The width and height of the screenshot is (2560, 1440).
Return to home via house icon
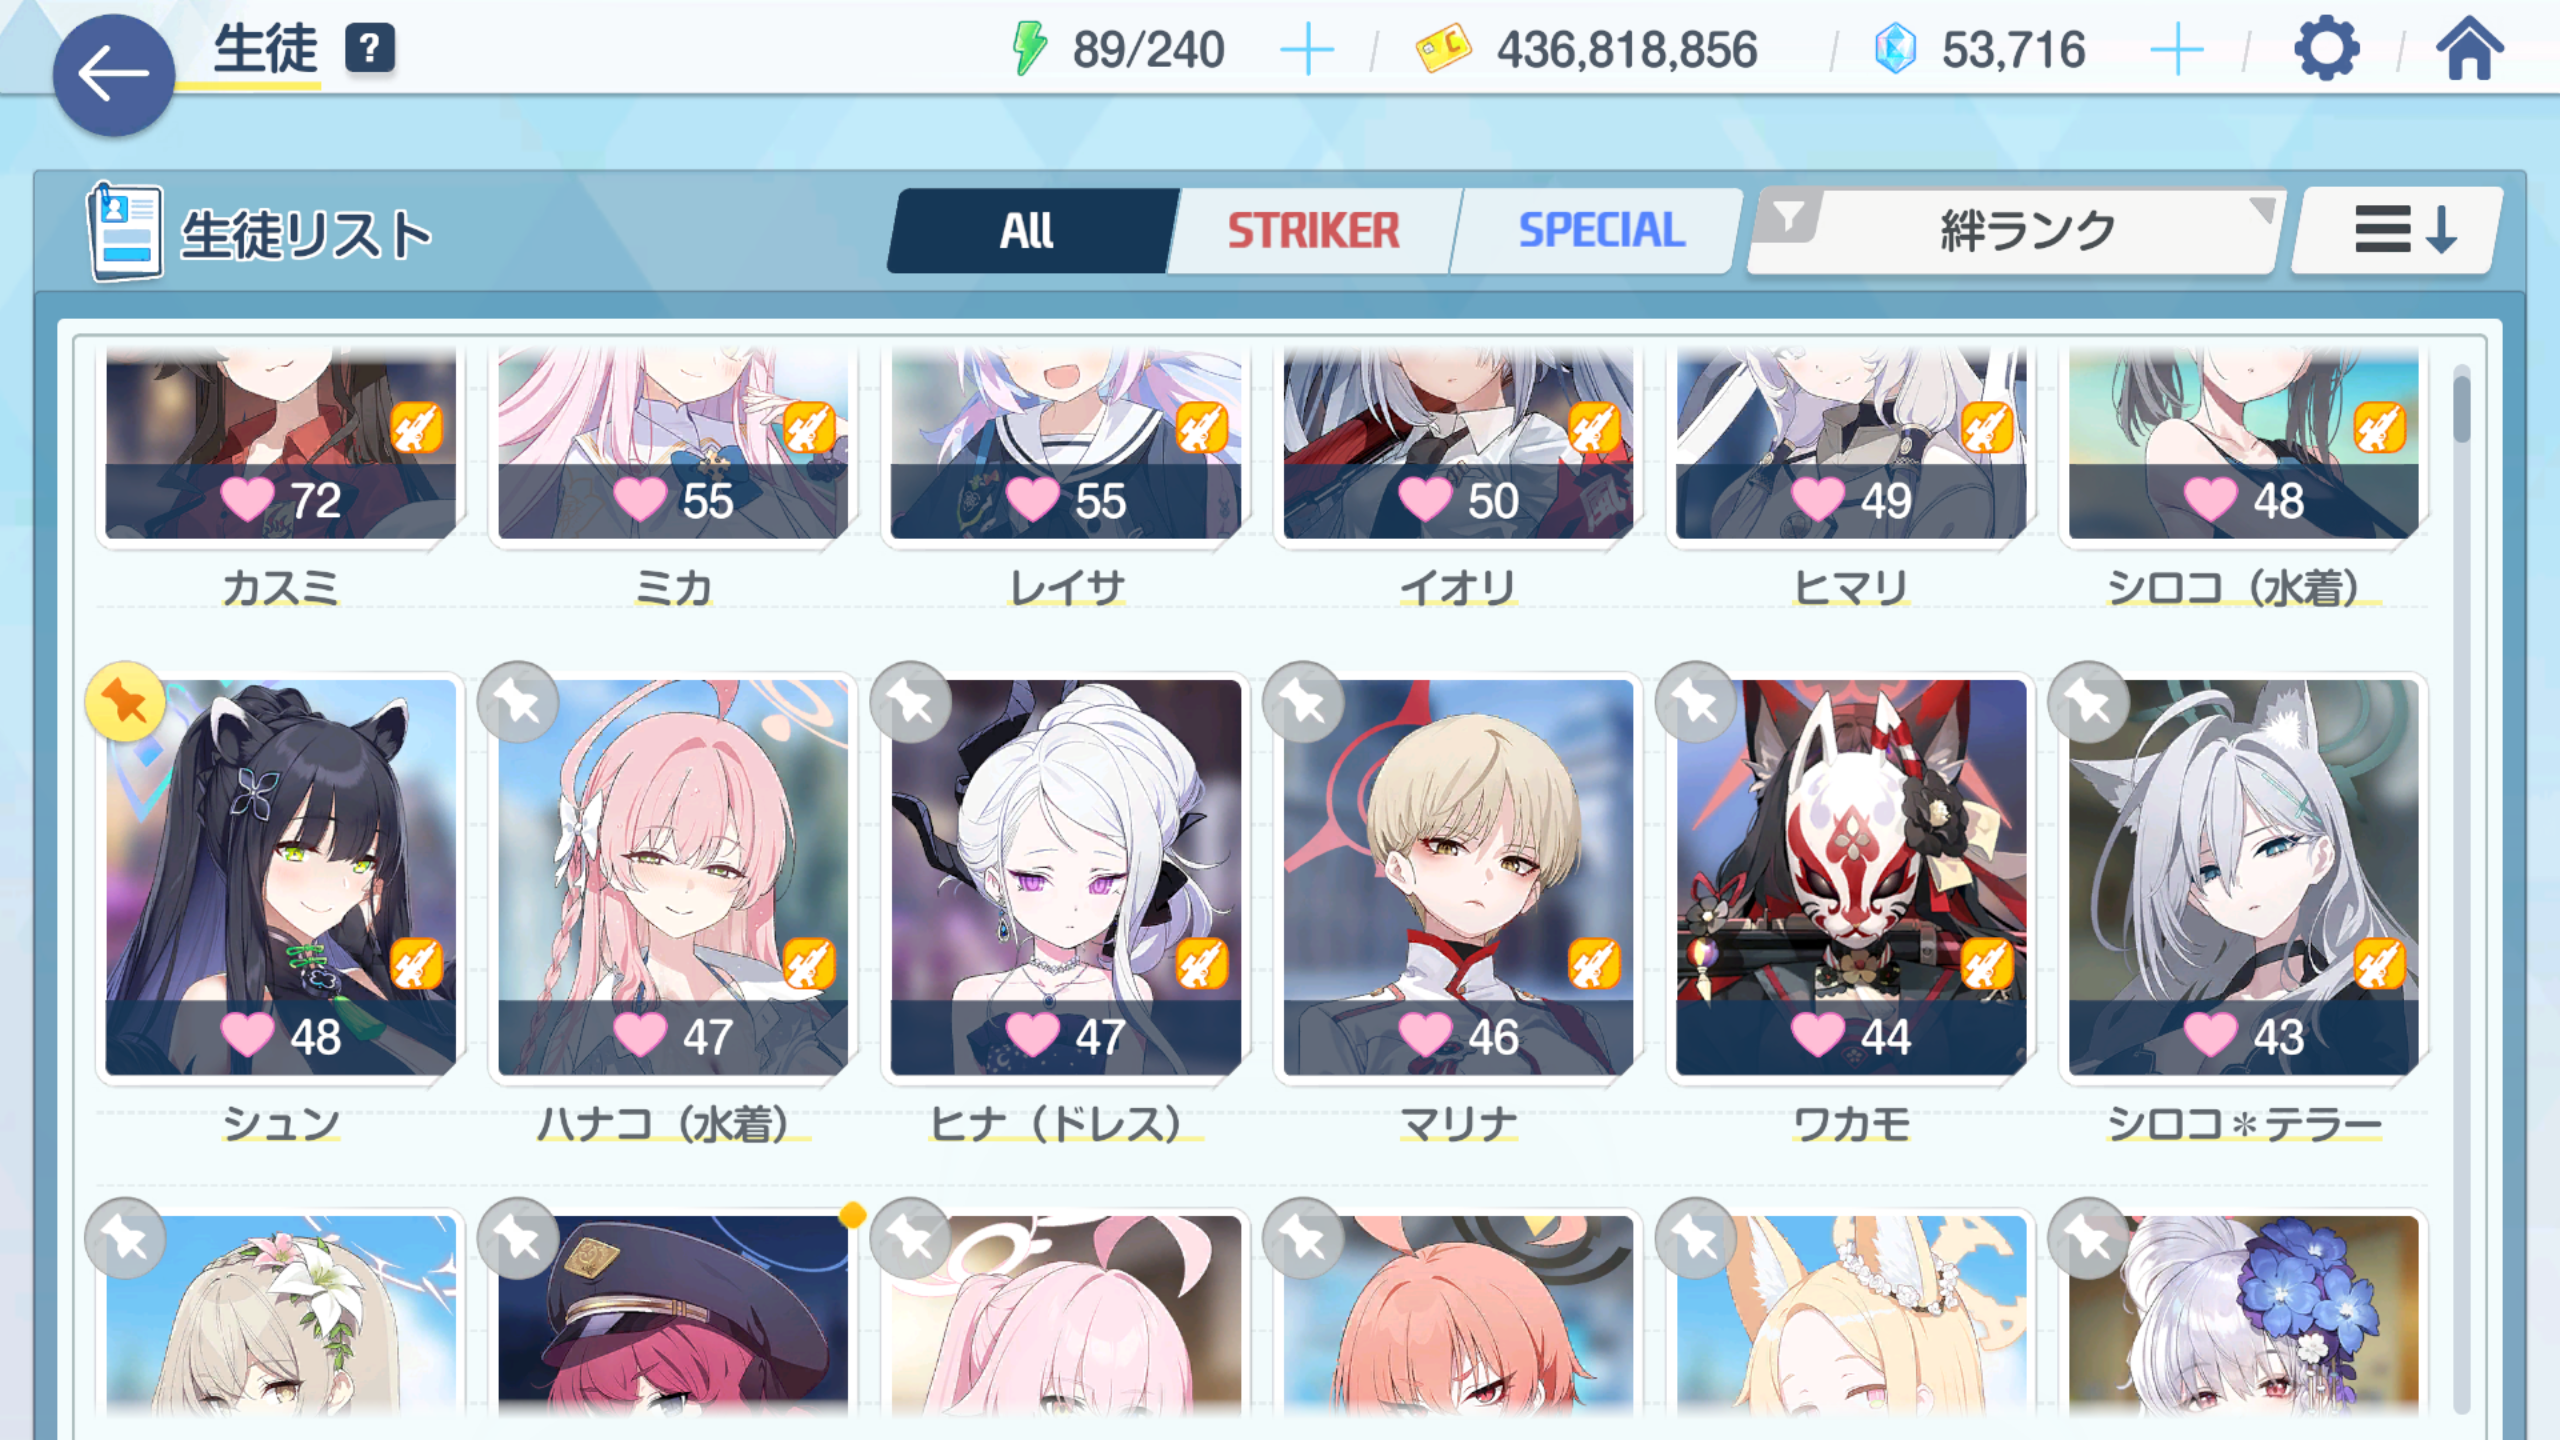[x=2469, y=49]
